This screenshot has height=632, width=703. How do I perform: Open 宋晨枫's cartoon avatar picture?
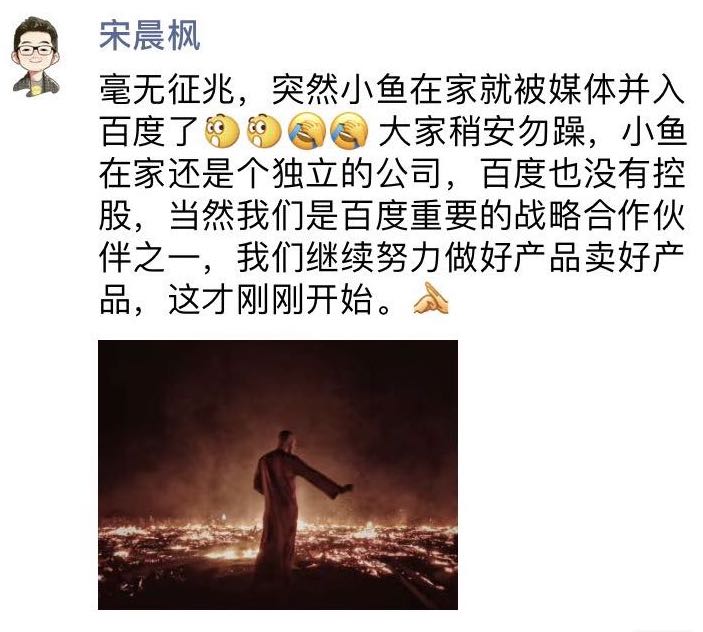point(35,57)
